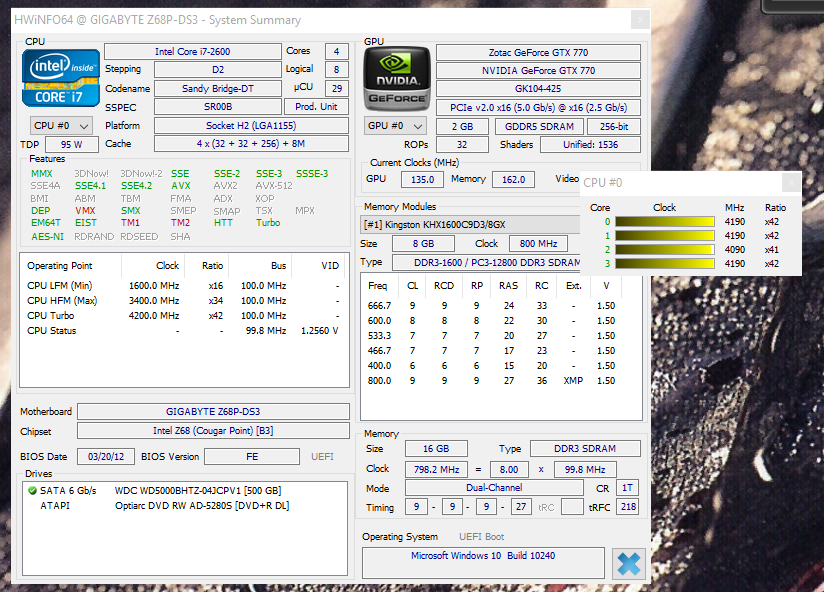824x592 pixels.
Task: Click the BIOS date 03/20/12 field
Action: click(106, 456)
